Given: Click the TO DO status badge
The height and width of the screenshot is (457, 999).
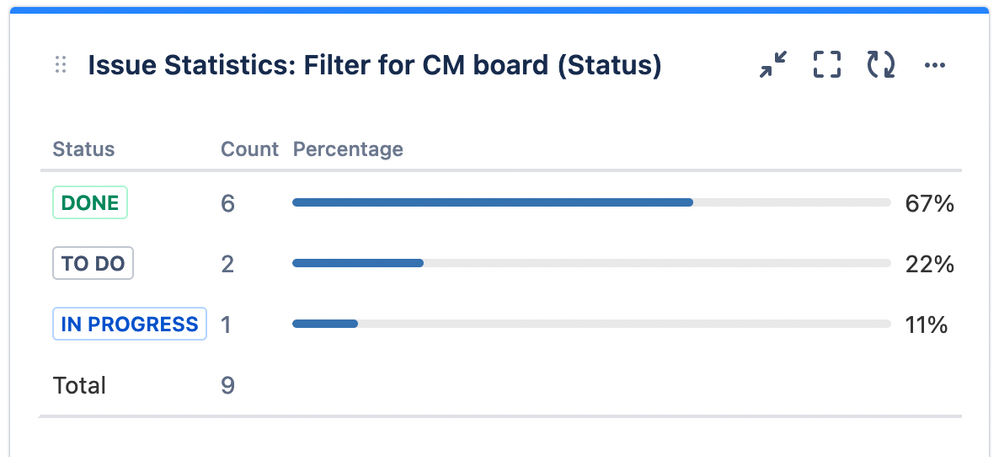Looking at the screenshot, I should pyautogui.click(x=93, y=264).
